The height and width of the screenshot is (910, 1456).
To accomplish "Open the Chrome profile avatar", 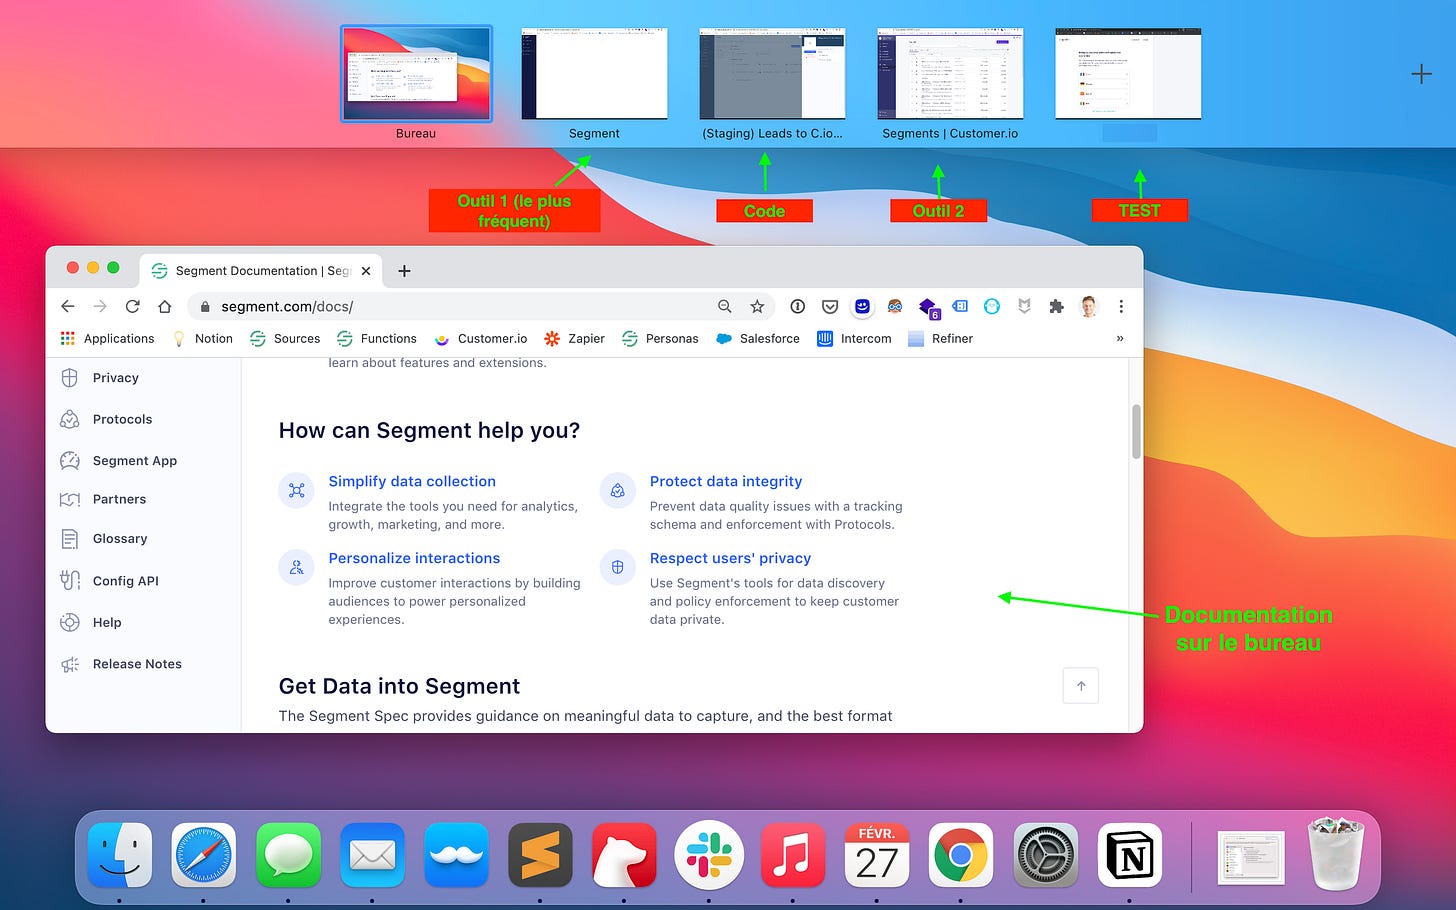I will tap(1089, 306).
